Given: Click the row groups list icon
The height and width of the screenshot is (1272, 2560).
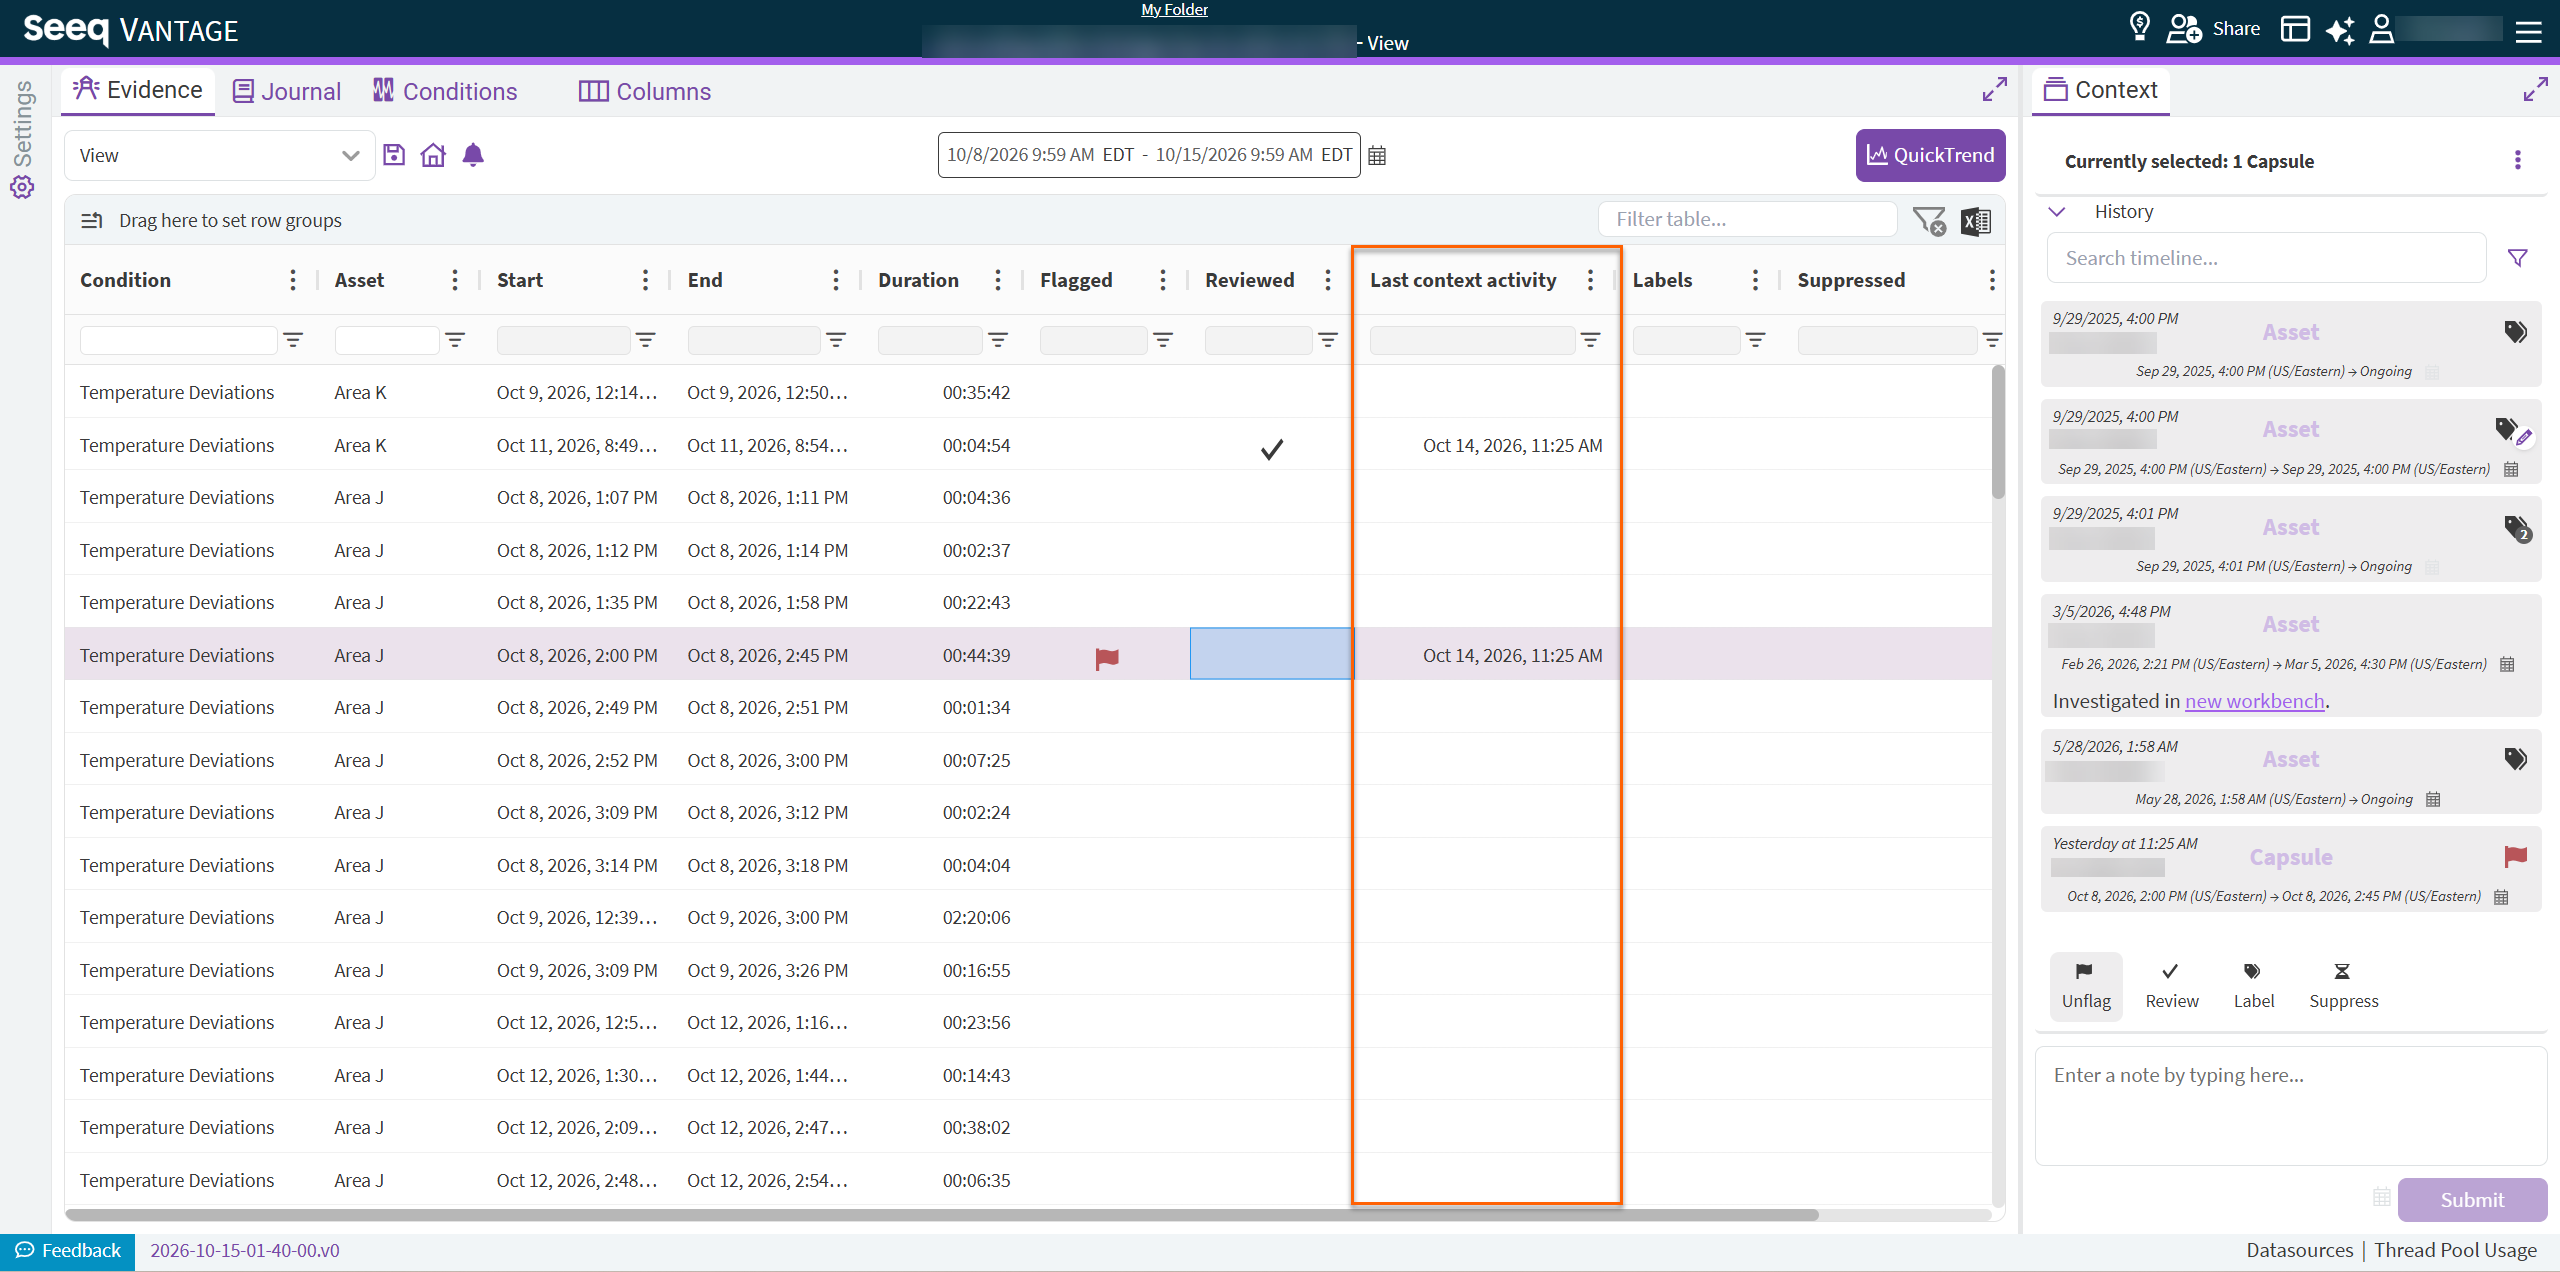Looking at the screenshot, I should pos(92,220).
